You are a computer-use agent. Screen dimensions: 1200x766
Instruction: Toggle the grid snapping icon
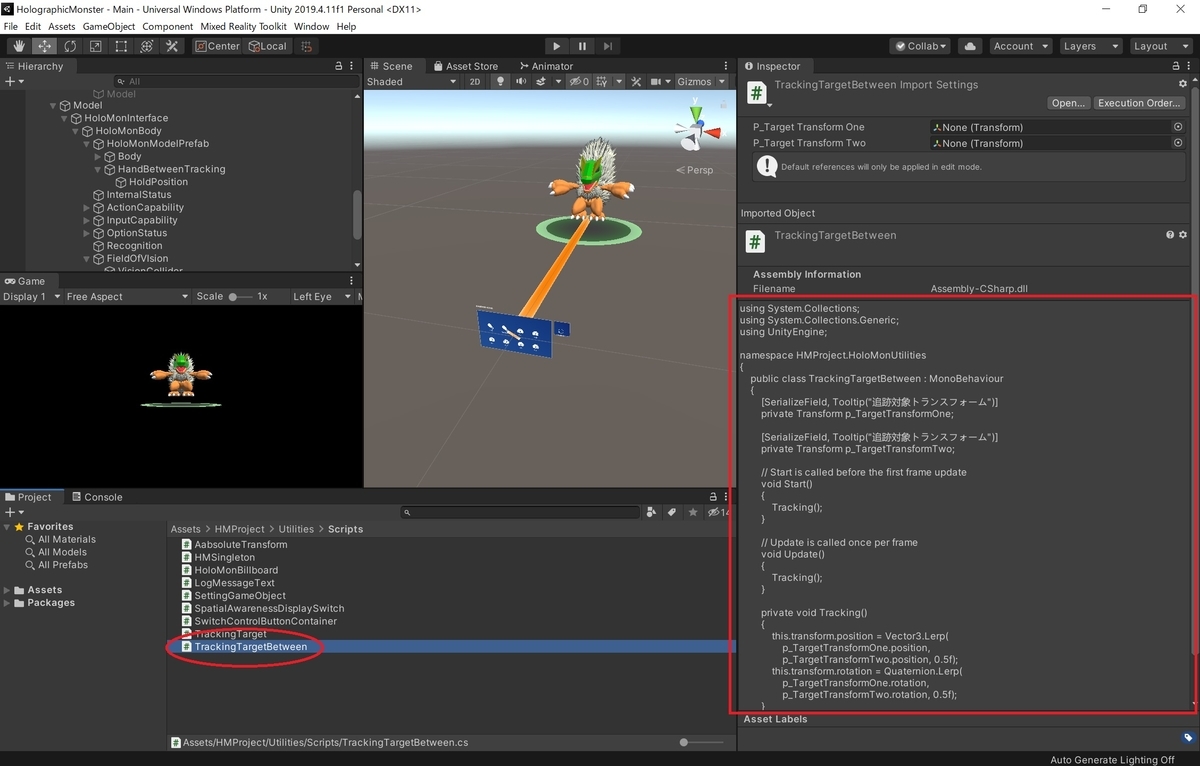point(306,46)
